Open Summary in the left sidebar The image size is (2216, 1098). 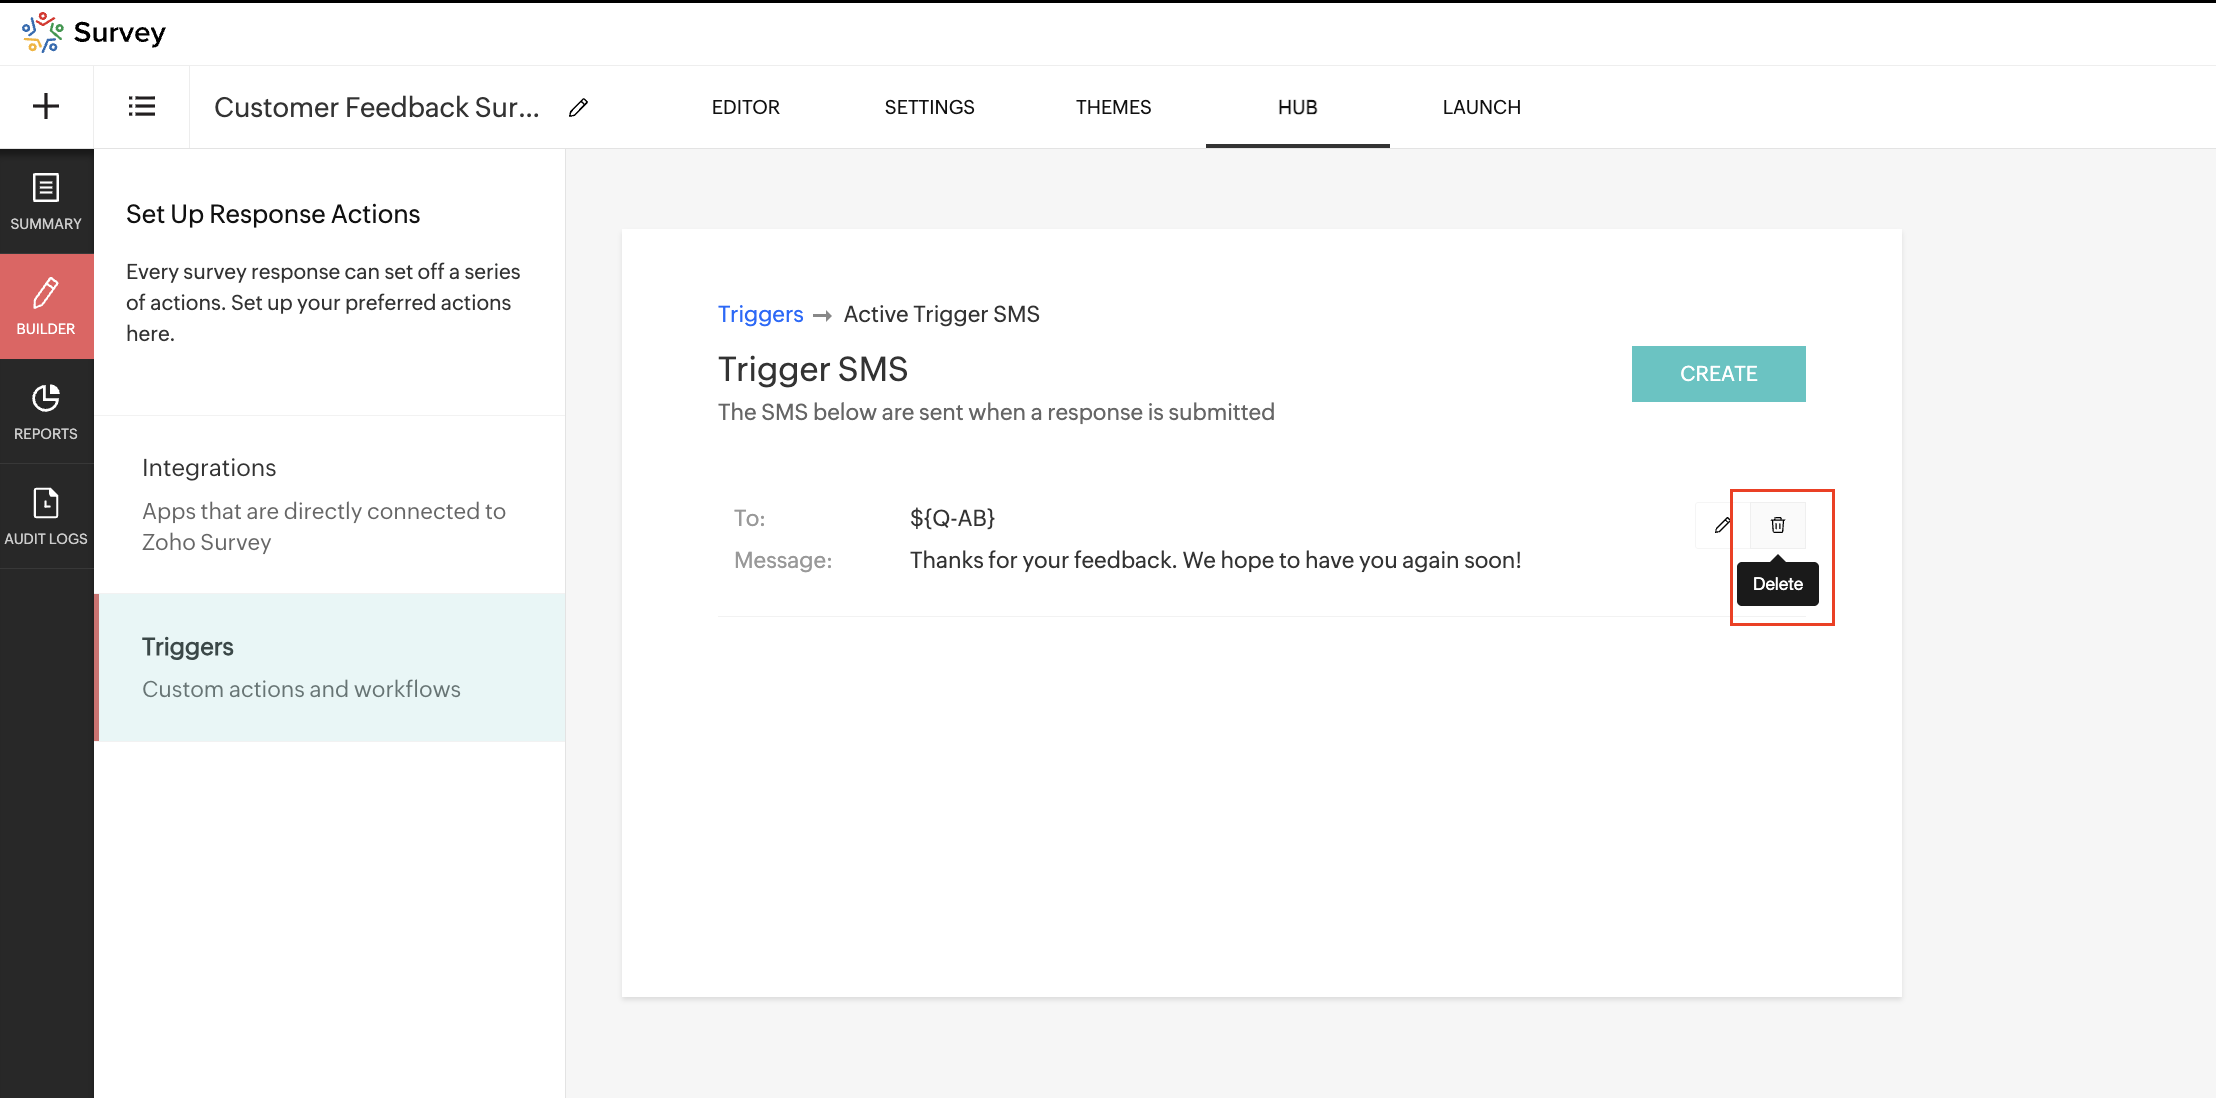(x=46, y=201)
